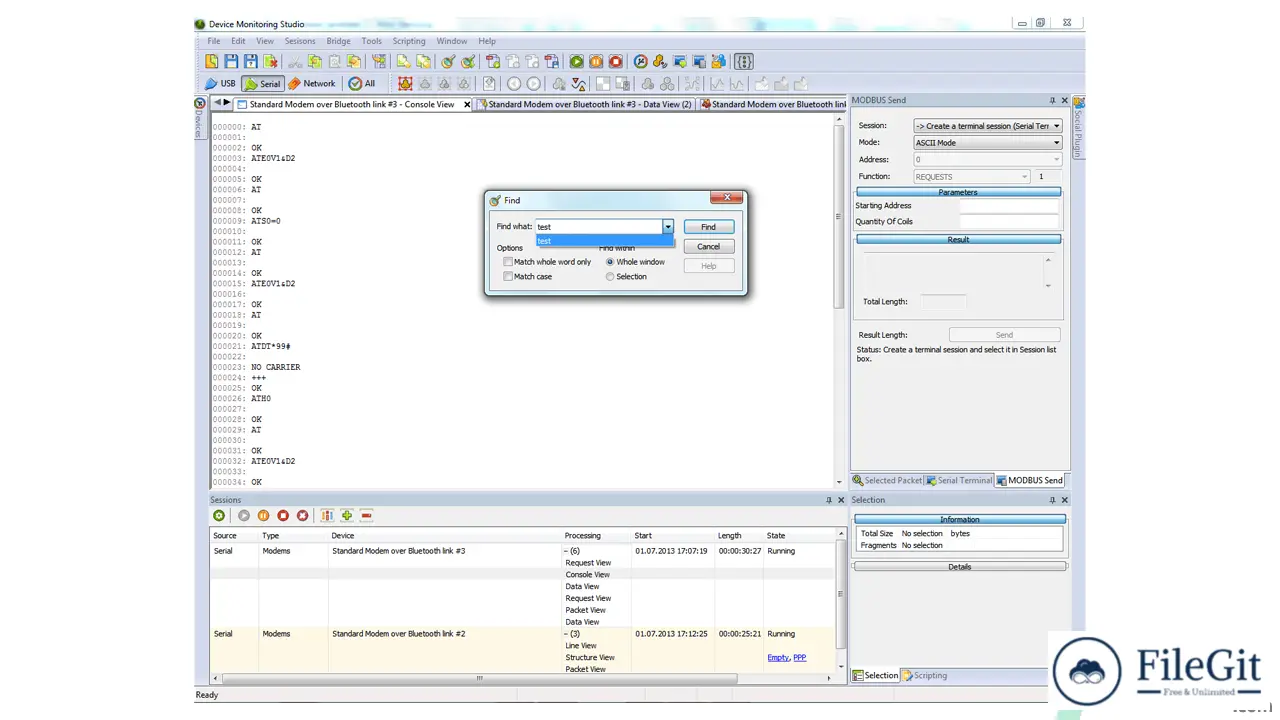Open the Session dropdown in MODBUS Send
Image resolution: width=1280 pixels, height=720 pixels.
(x=1057, y=126)
